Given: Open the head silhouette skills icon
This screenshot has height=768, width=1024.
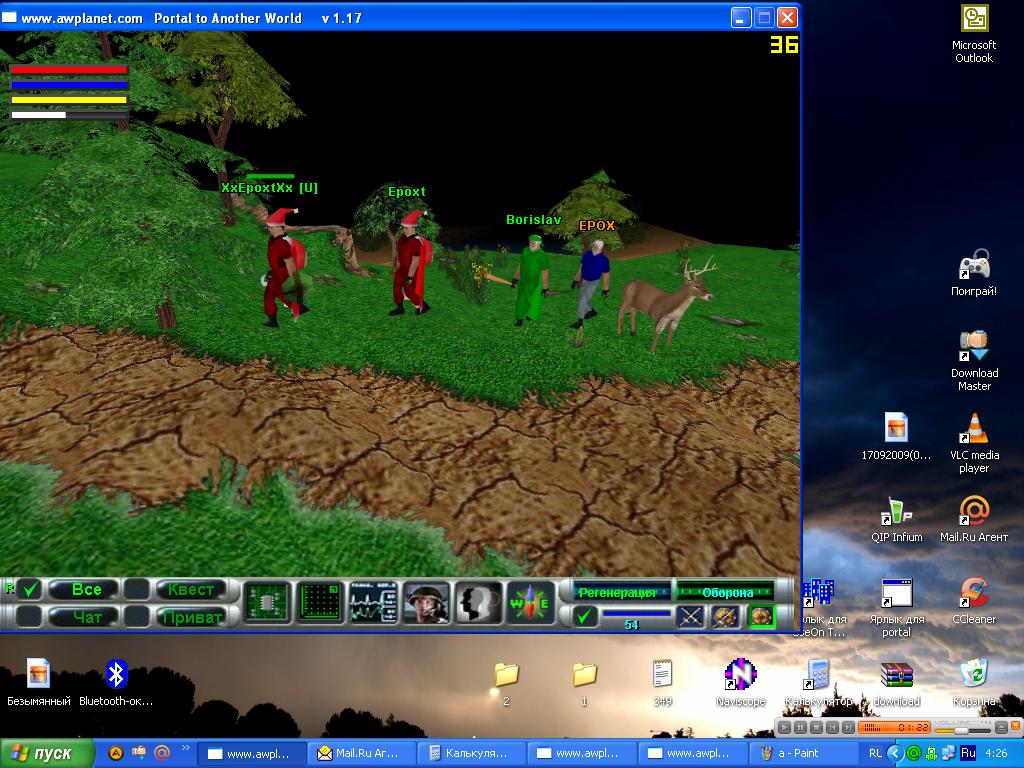Looking at the screenshot, I should pyautogui.click(x=479, y=602).
